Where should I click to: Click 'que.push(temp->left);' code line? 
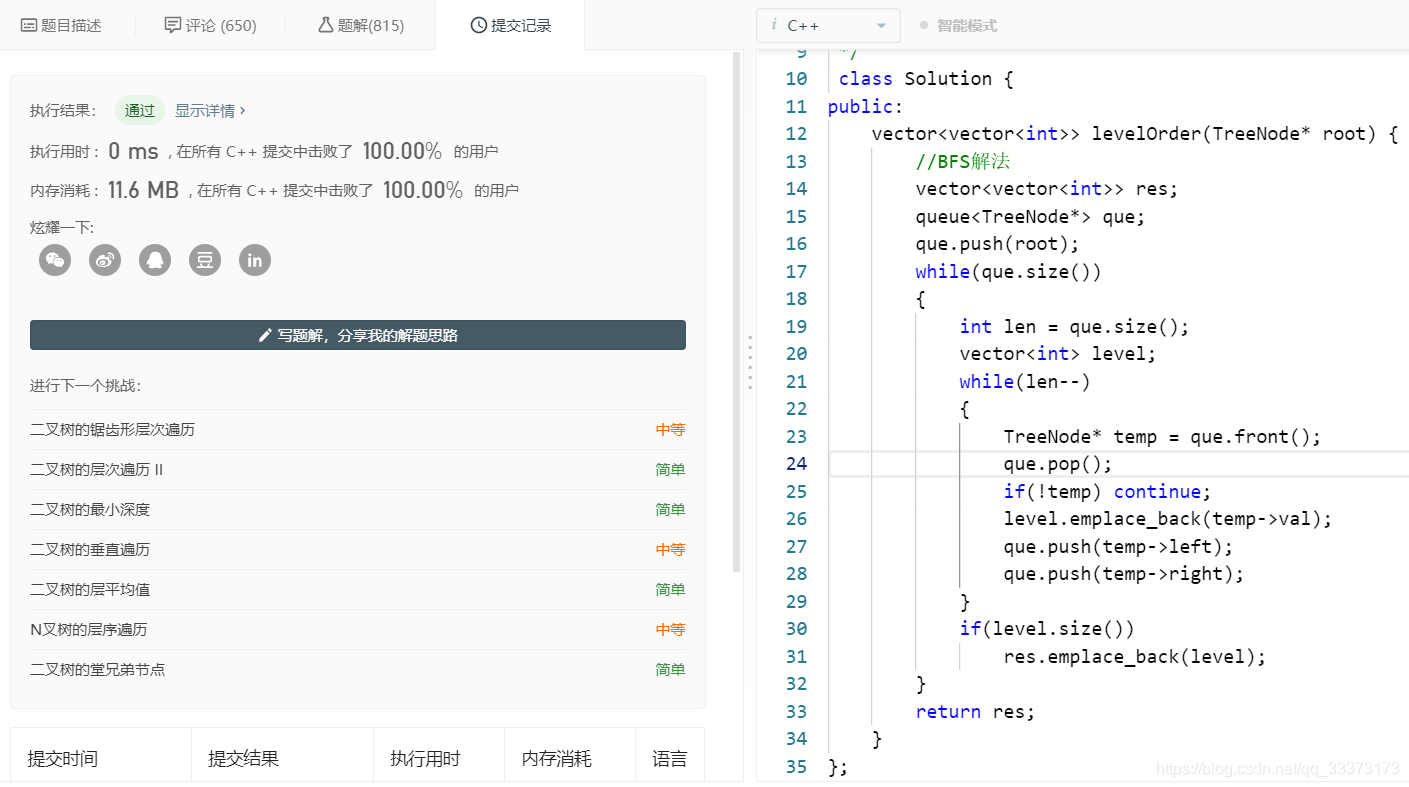(1118, 547)
